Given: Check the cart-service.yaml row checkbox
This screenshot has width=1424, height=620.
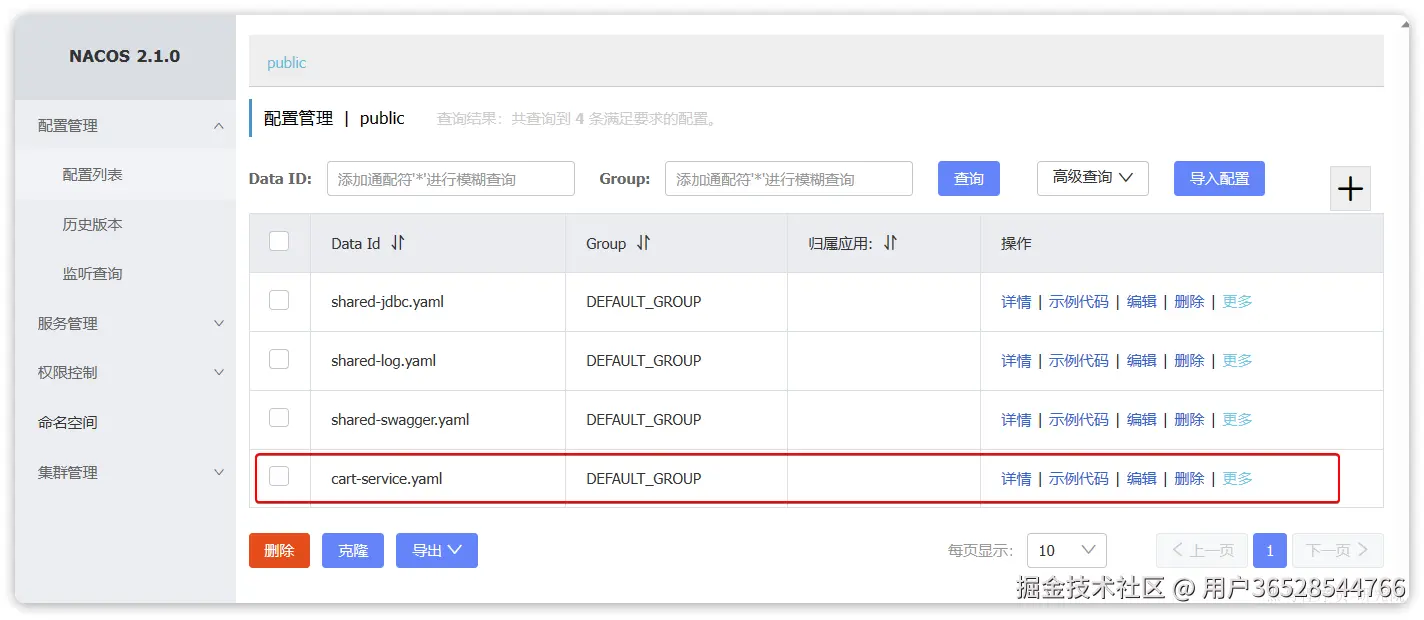Looking at the screenshot, I should click(279, 477).
